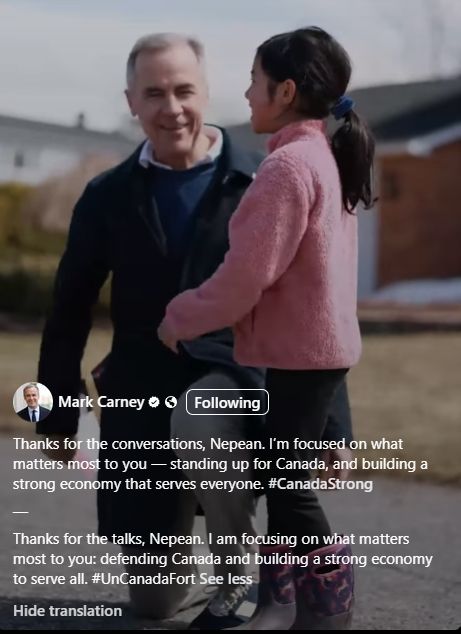This screenshot has height=634, width=461.
Task: Open Mark Carney's profile picture avatar
Action: (x=33, y=402)
